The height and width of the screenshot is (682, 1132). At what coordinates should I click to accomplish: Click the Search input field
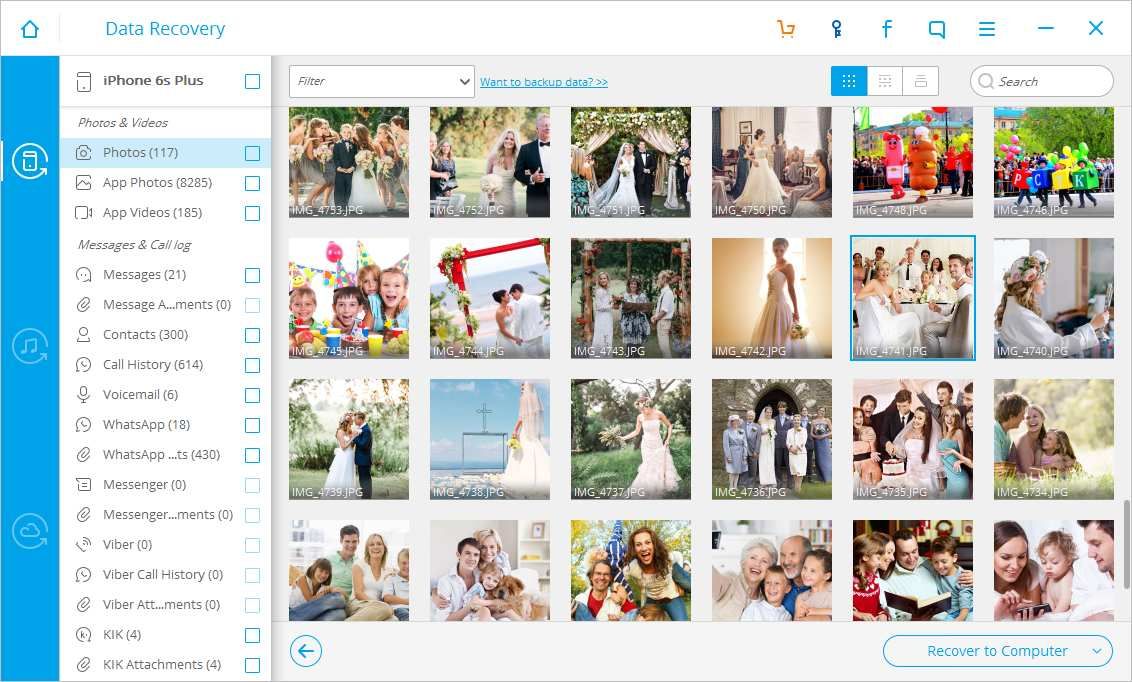pos(1042,82)
